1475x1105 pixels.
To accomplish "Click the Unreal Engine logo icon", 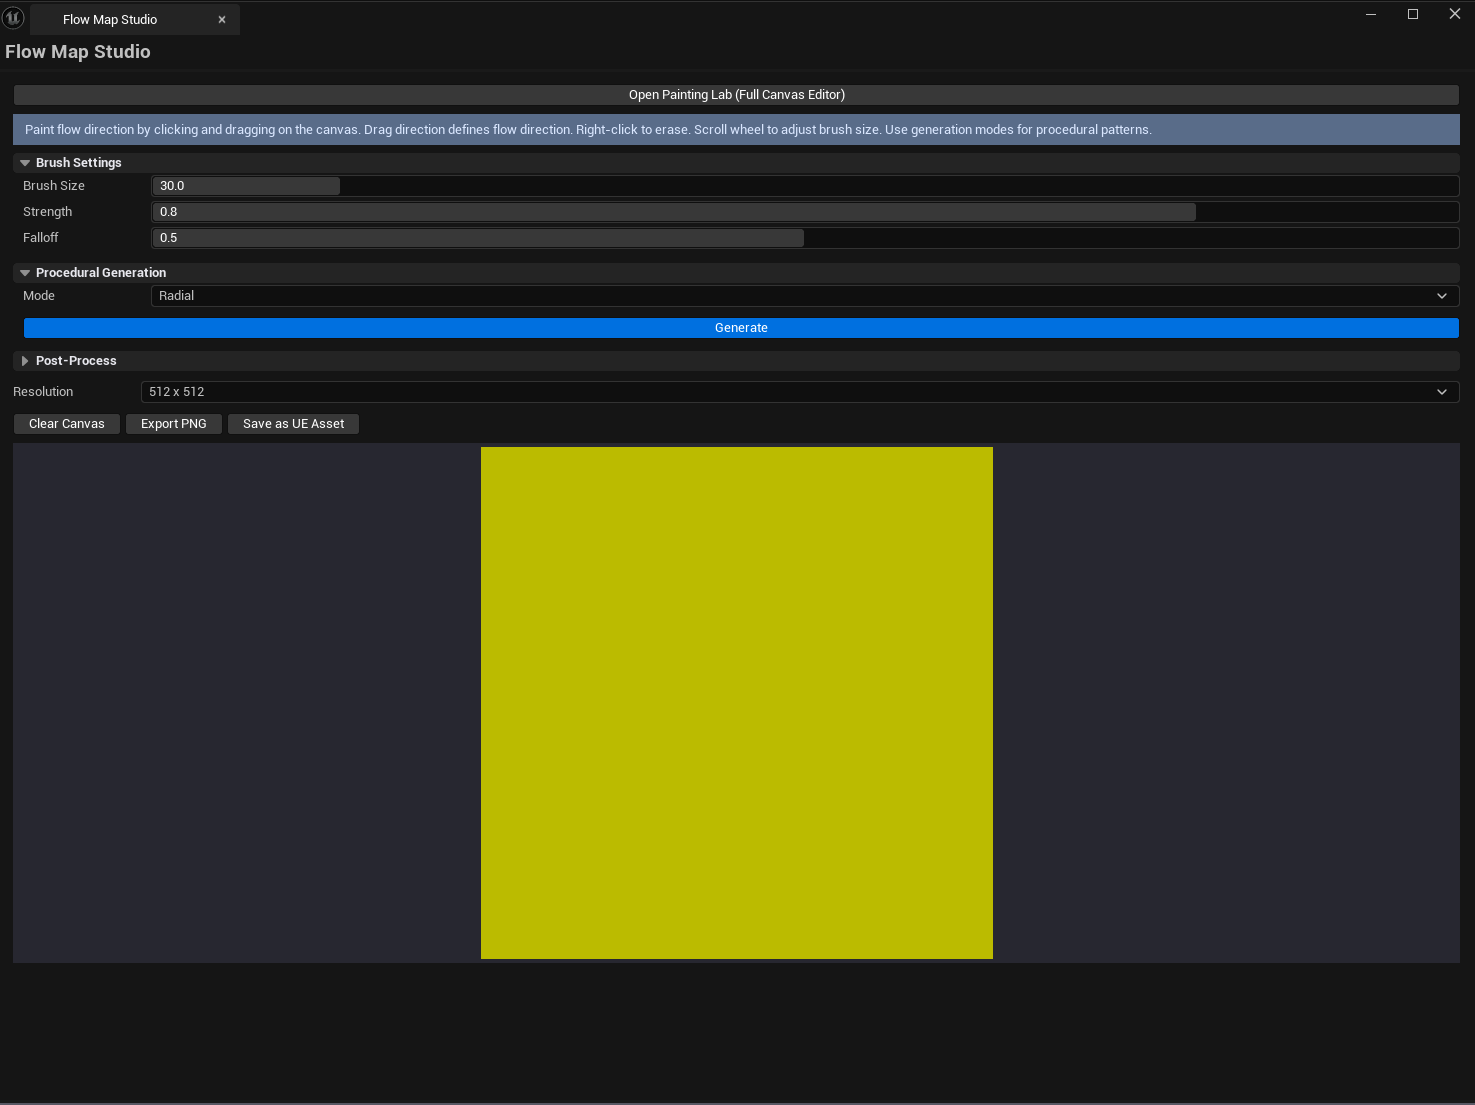I will (x=13, y=18).
